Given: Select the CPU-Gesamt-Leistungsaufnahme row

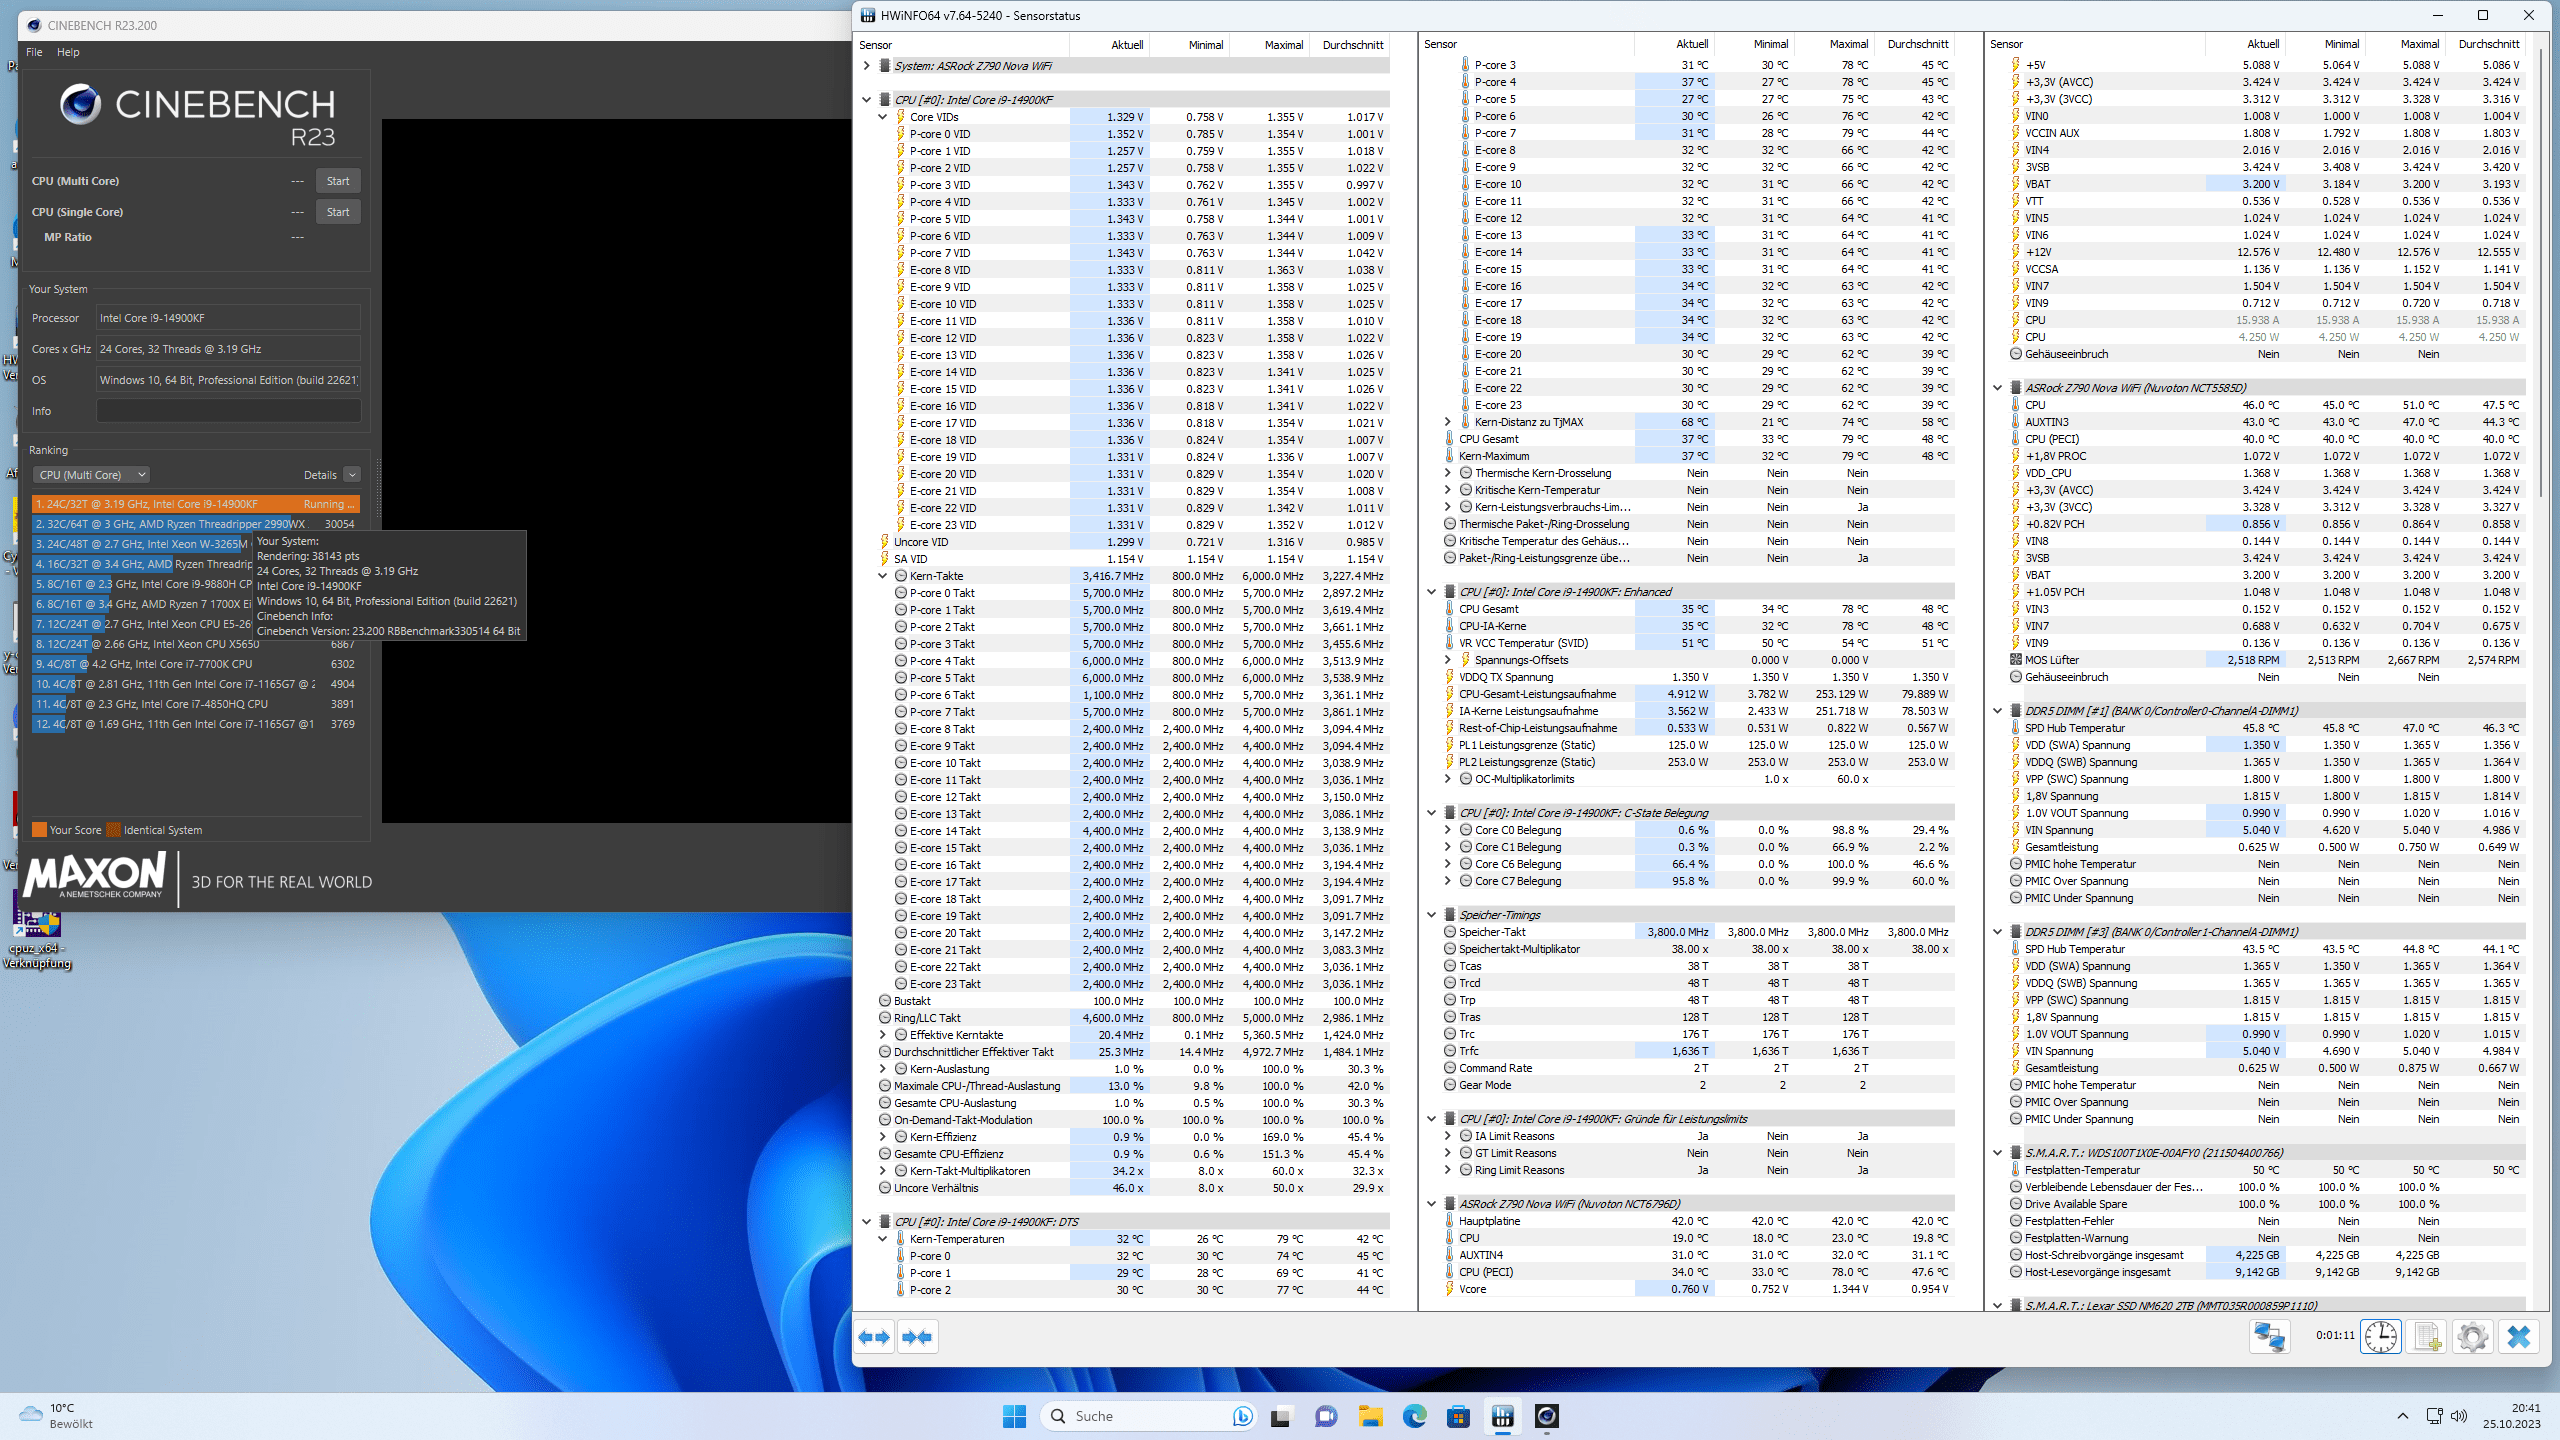Looking at the screenshot, I should (x=1698, y=694).
